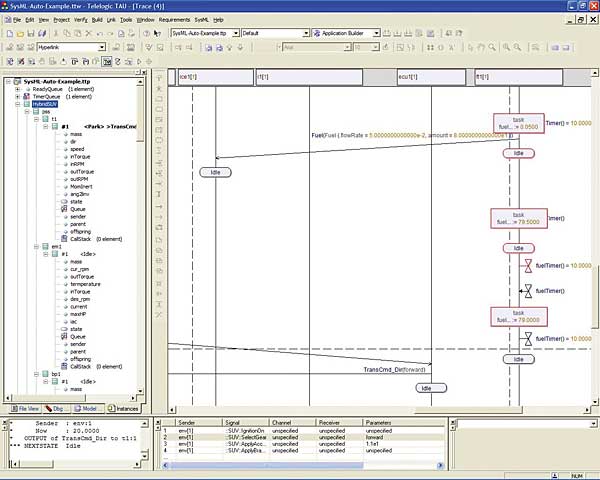Screen dimensions: 600x480
Task: Select the Instances tab
Action: pos(123,409)
